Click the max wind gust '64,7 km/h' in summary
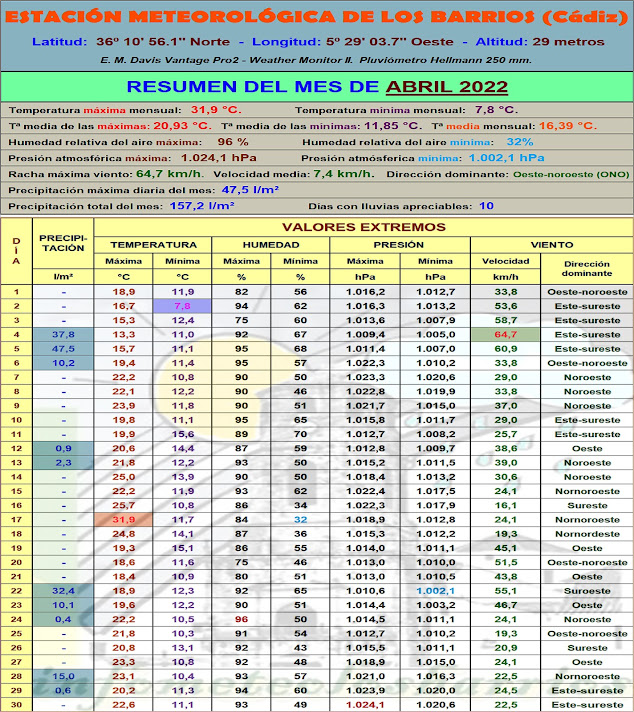The image size is (634, 712). pyautogui.click(x=170, y=174)
